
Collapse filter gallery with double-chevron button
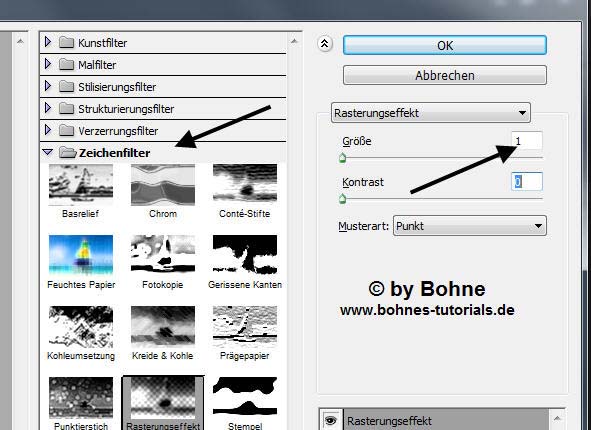point(325,44)
